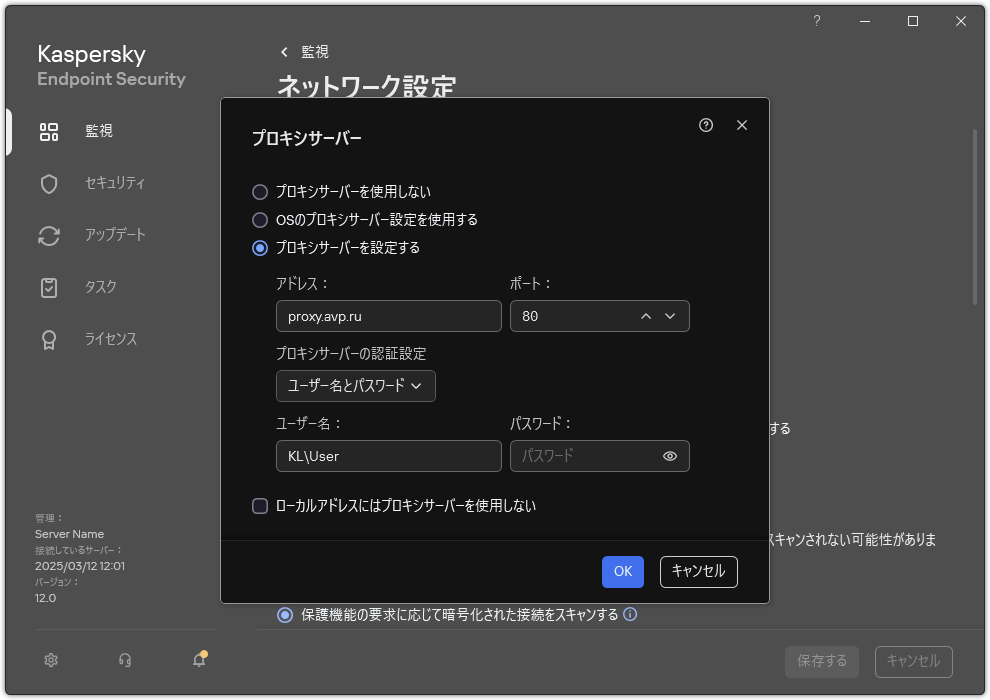
Task: Show the password using the eye icon
Action: [672, 456]
